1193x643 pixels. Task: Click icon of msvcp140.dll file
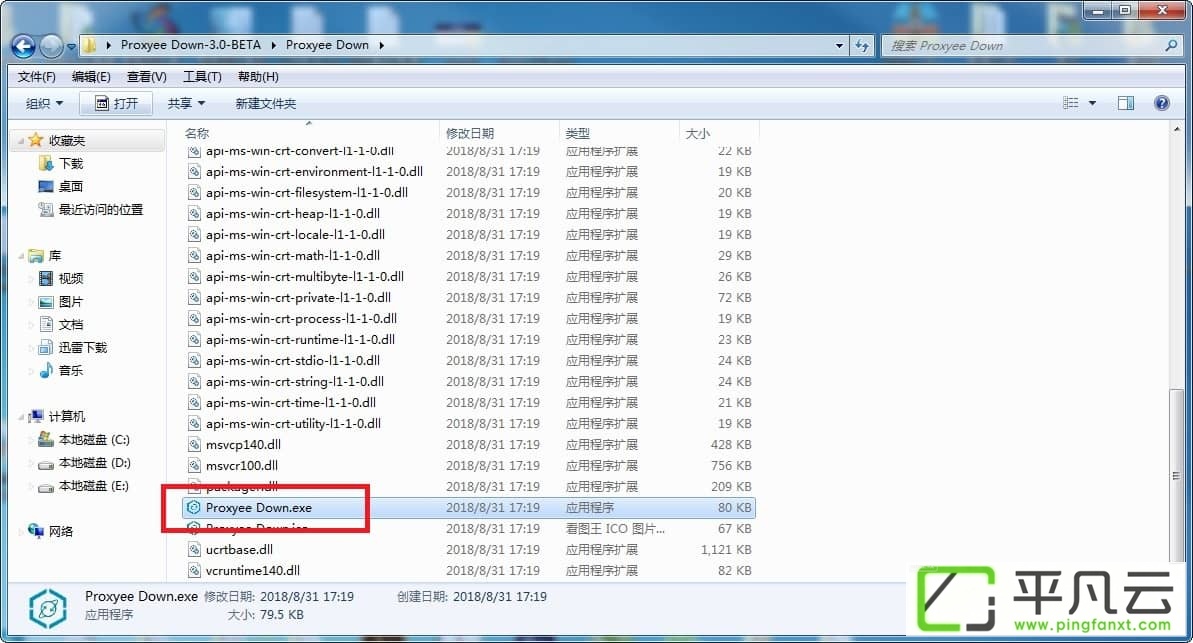(194, 444)
